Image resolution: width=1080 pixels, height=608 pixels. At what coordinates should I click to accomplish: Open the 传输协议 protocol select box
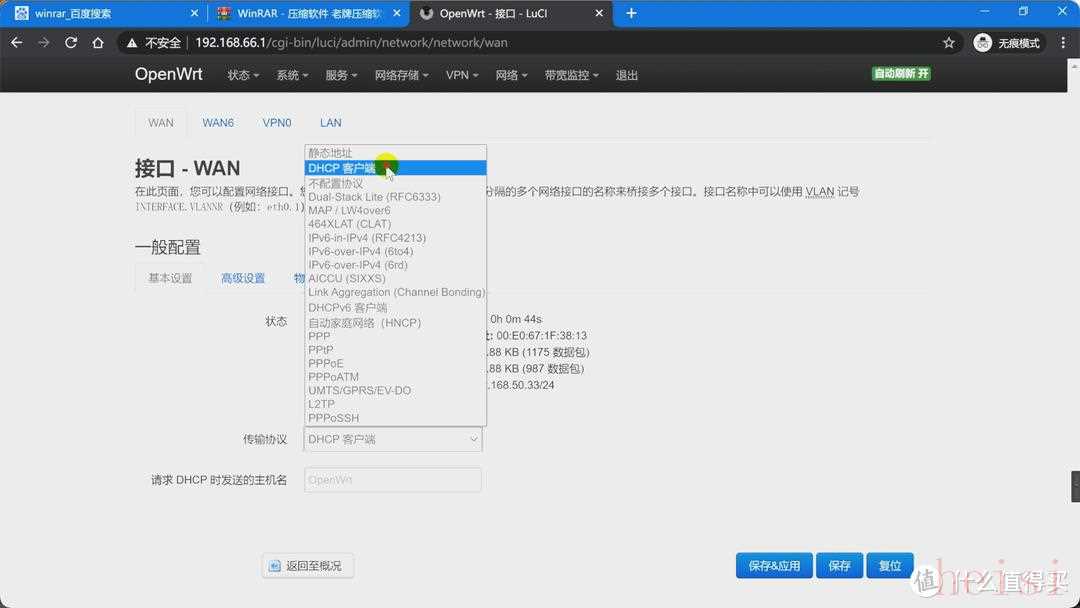click(x=393, y=439)
